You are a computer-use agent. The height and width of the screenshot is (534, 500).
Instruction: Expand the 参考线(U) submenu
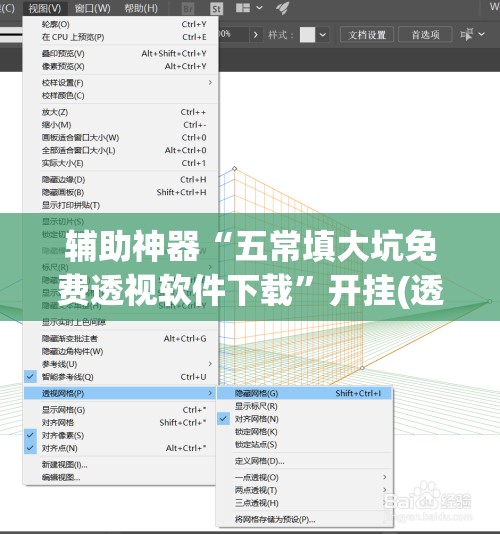pyautogui.click(x=120, y=364)
